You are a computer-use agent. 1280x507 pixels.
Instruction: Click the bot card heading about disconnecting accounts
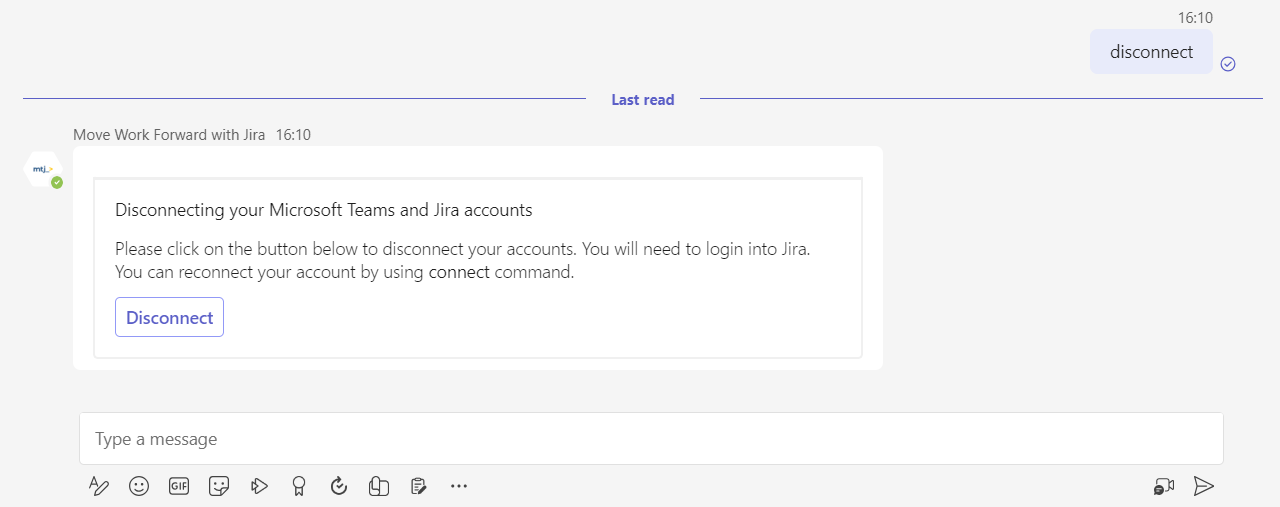[x=324, y=210]
